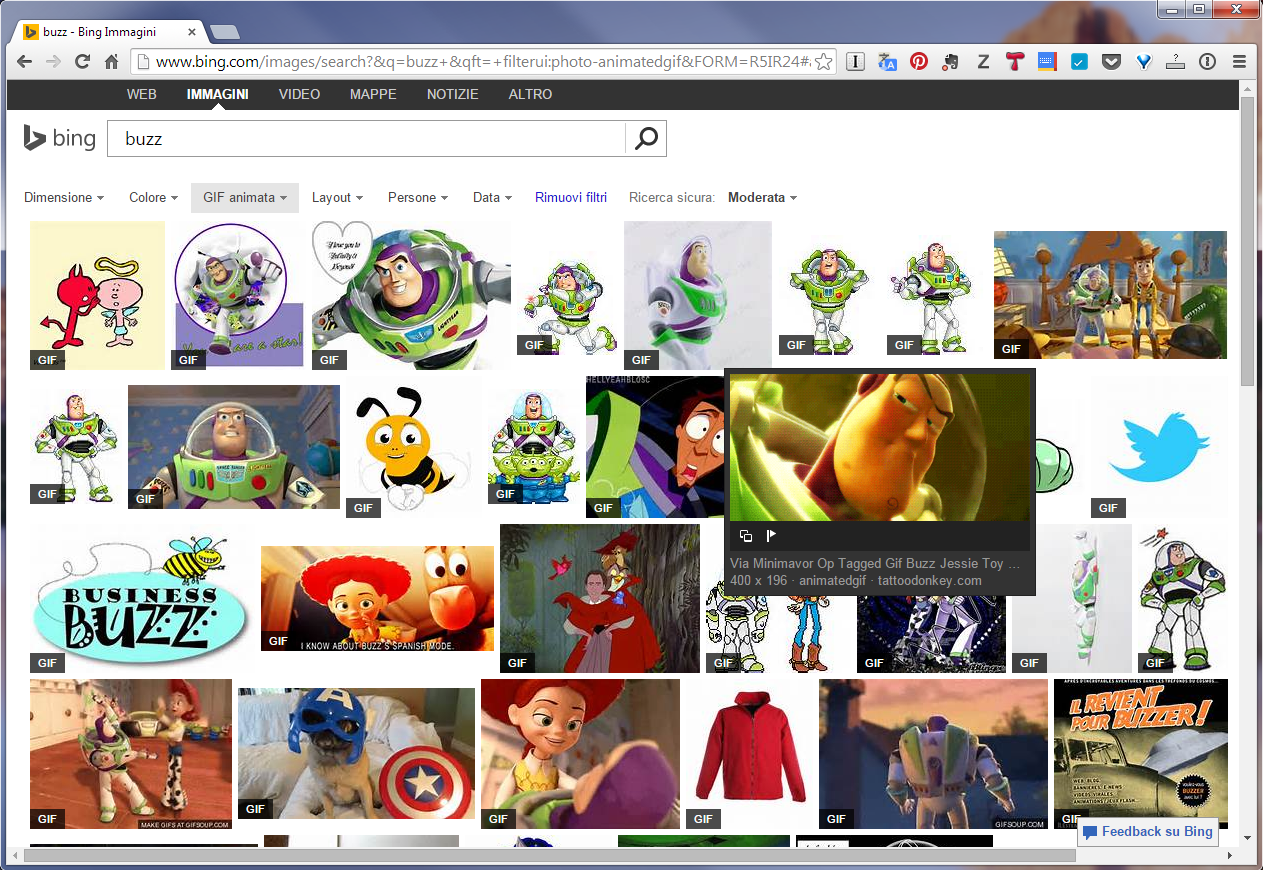Click the blue checkmark extension icon
The width and height of the screenshot is (1263, 870).
click(1079, 62)
